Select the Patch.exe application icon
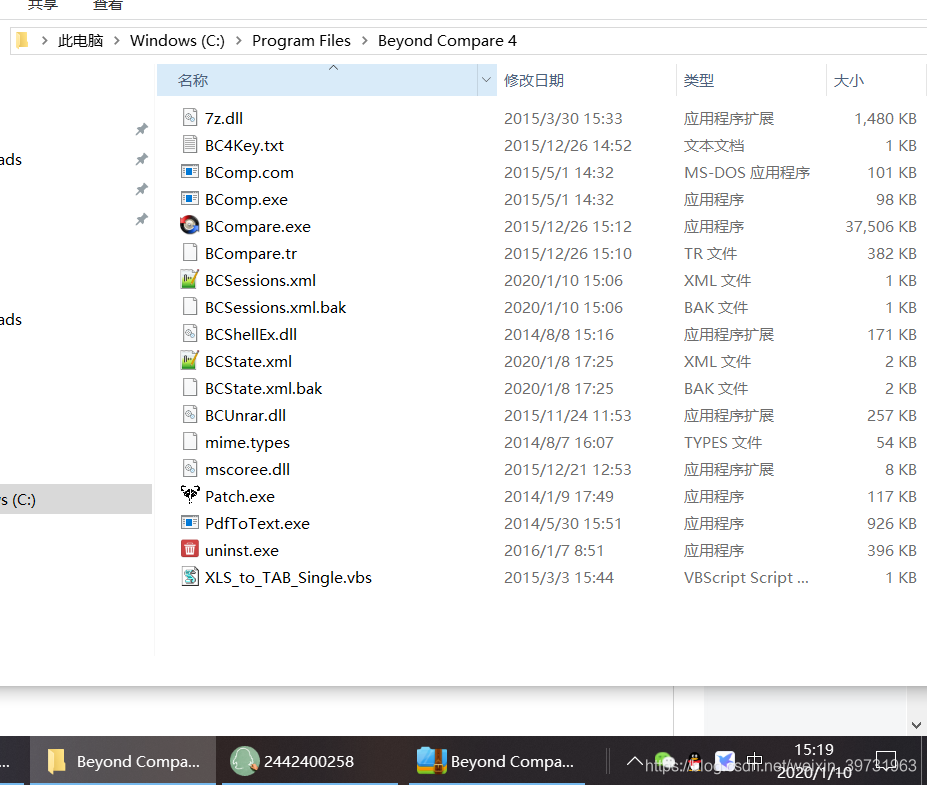Screen dimensions: 927x785 point(190,495)
